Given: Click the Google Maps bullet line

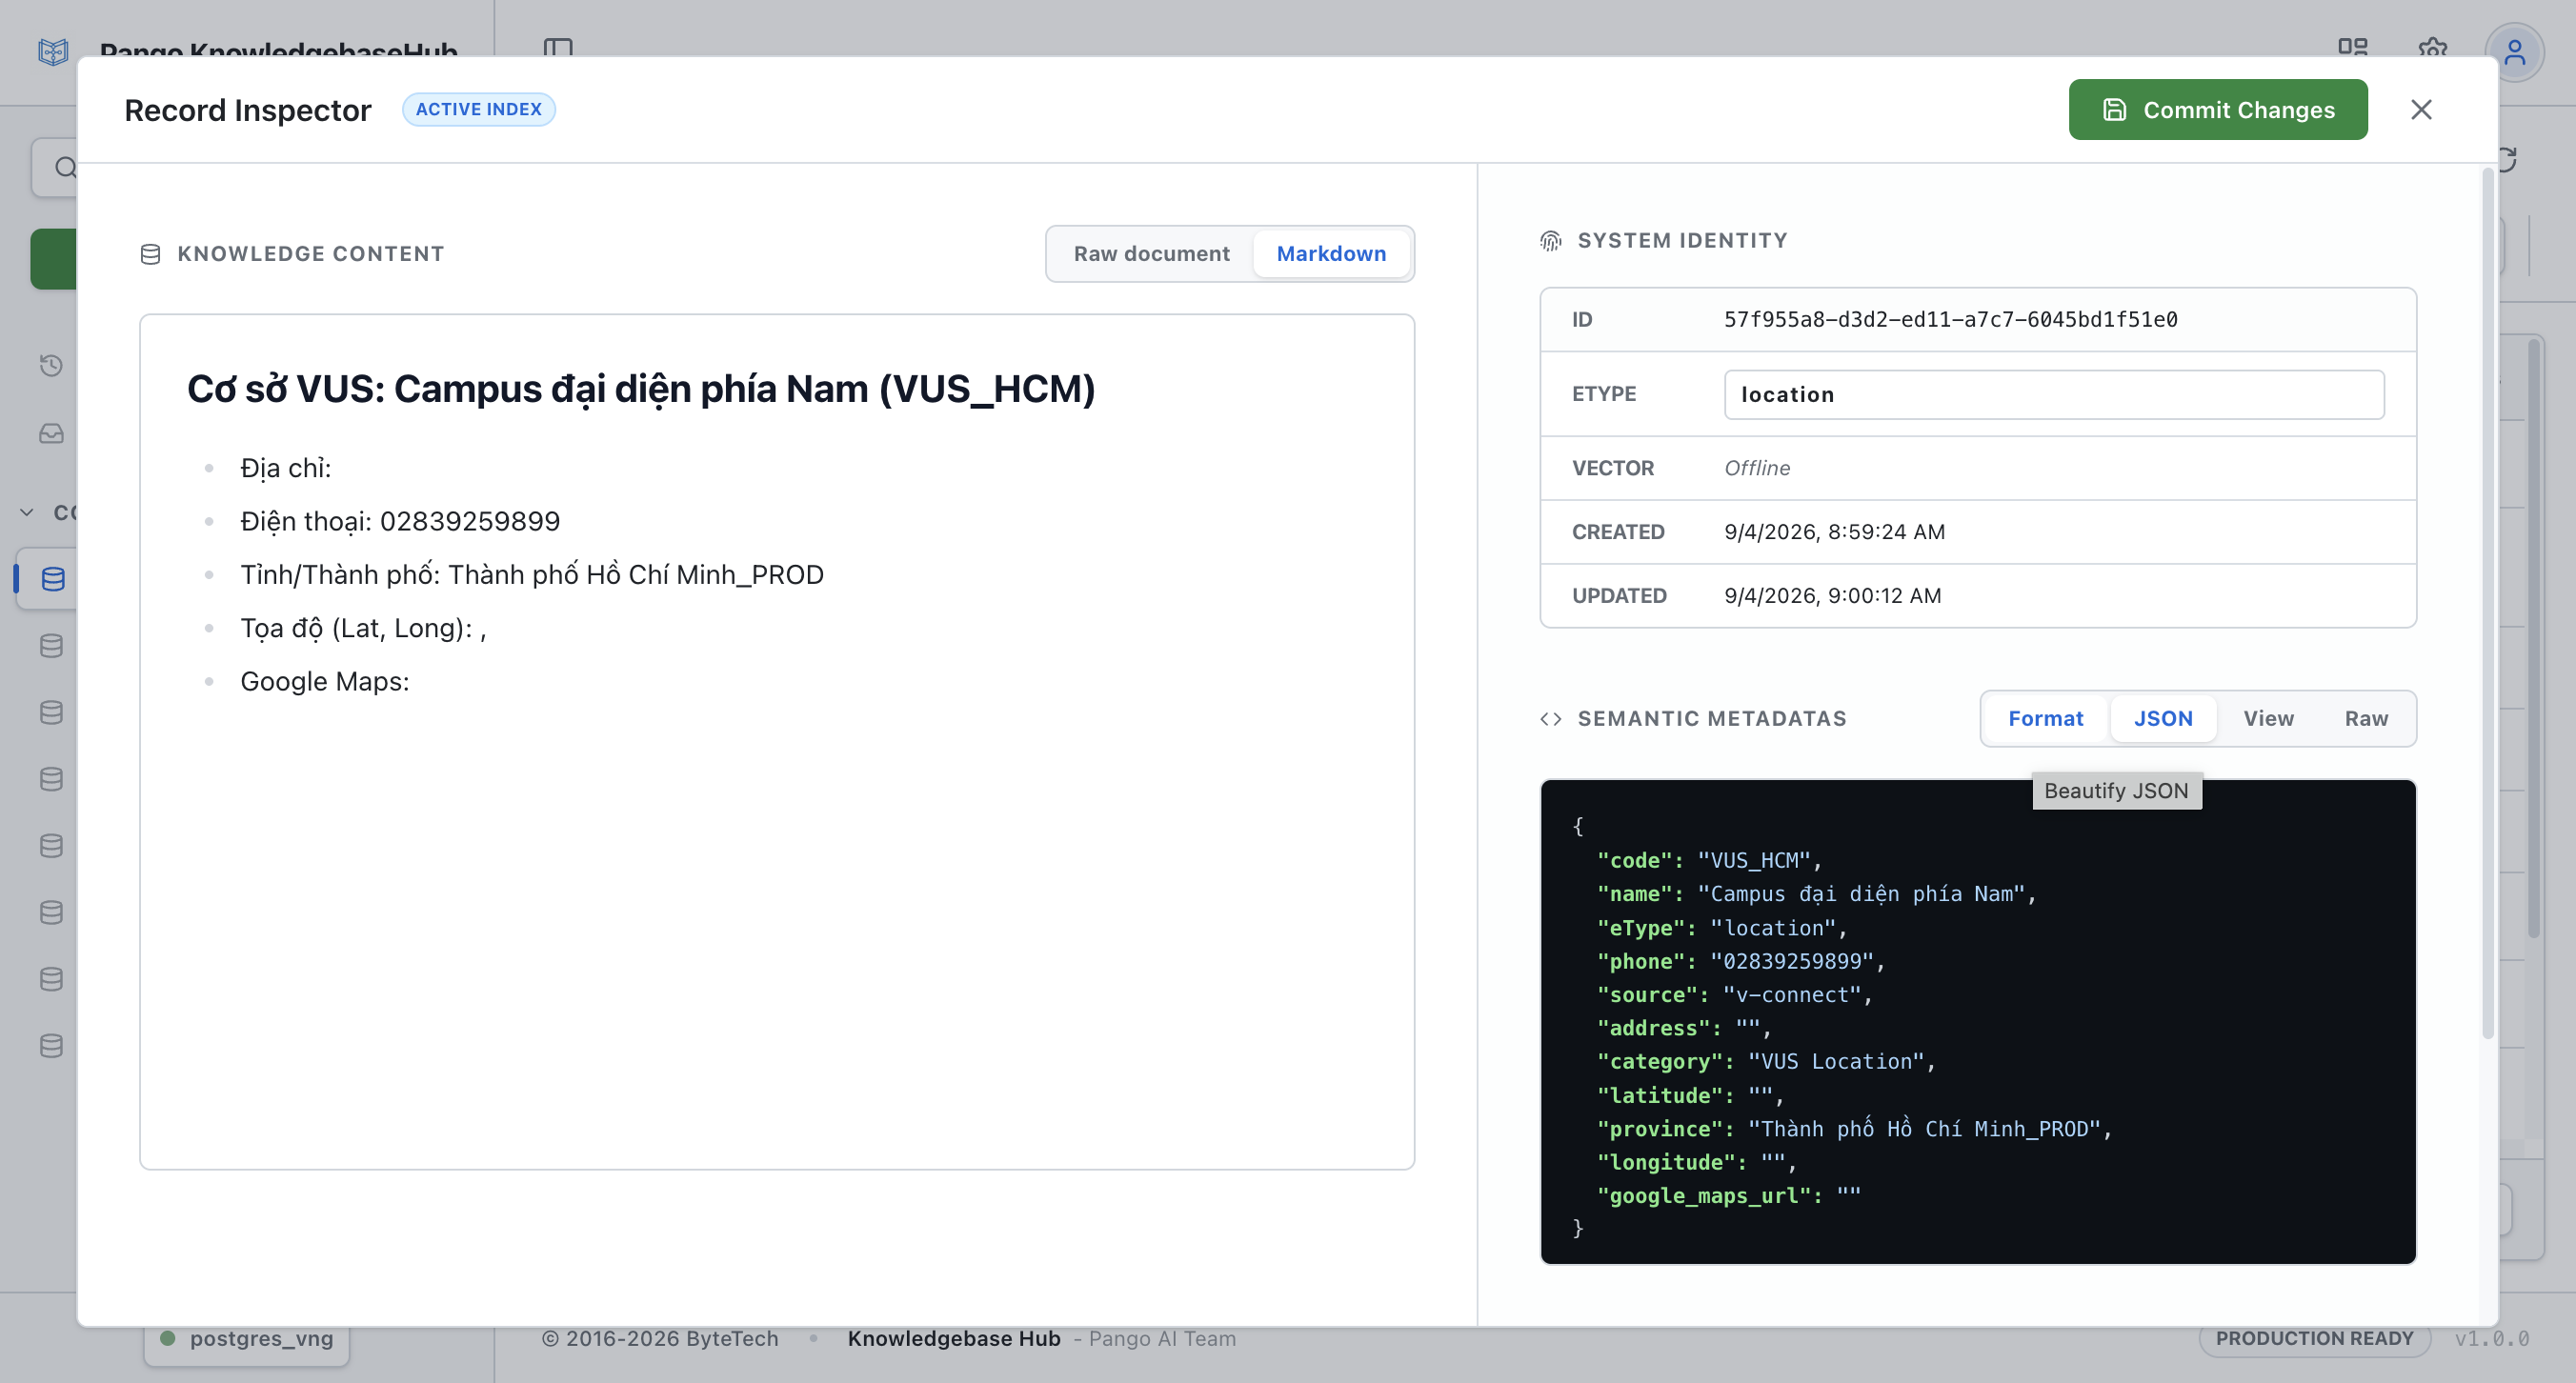Looking at the screenshot, I should (x=324, y=681).
